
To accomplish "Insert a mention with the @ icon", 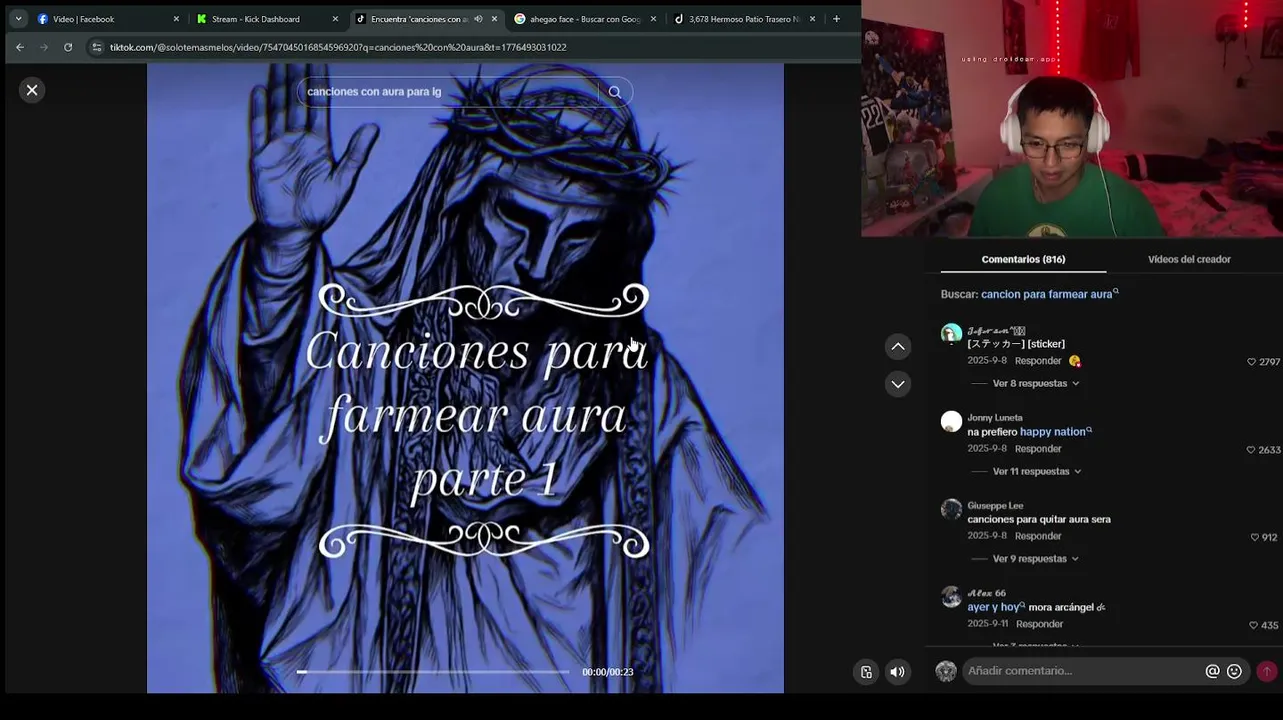I will coord(1212,672).
